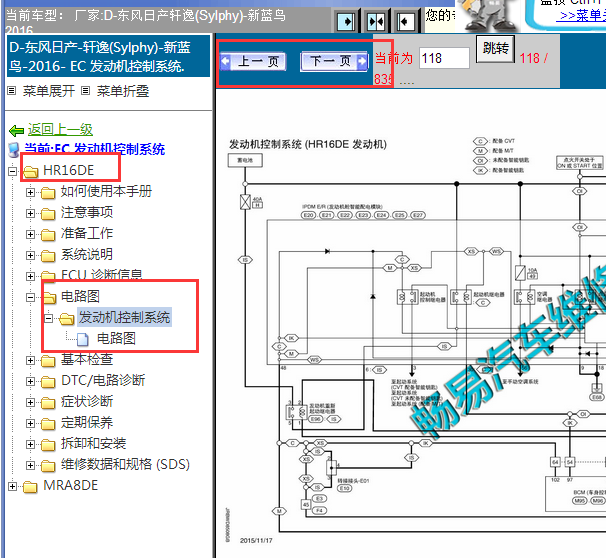This screenshot has width=606, height=558.
Task: Click the inward-arrows panel icon in the top toolbar
Action: point(376,21)
